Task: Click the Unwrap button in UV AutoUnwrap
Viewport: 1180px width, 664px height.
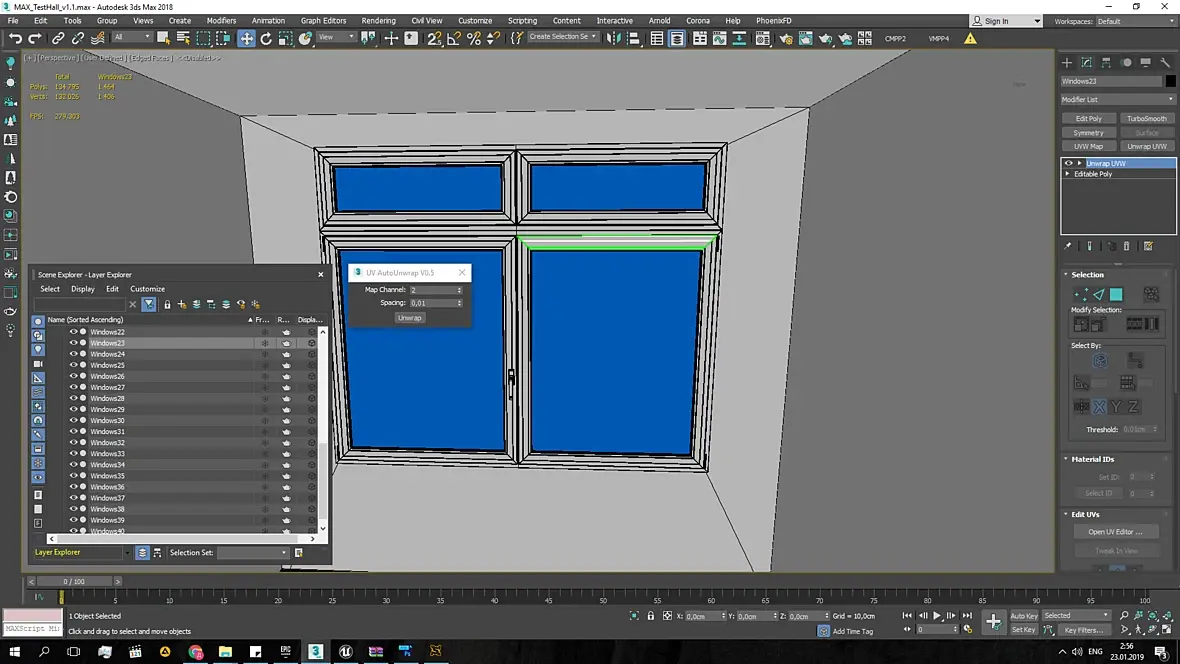Action: [x=409, y=318]
